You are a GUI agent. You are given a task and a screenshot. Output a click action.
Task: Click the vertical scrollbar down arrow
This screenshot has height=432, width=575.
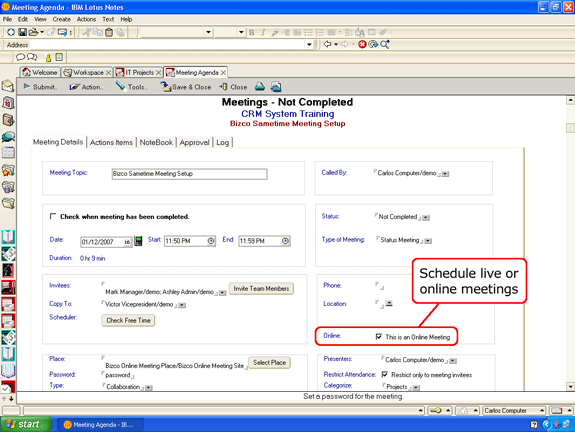(570, 386)
